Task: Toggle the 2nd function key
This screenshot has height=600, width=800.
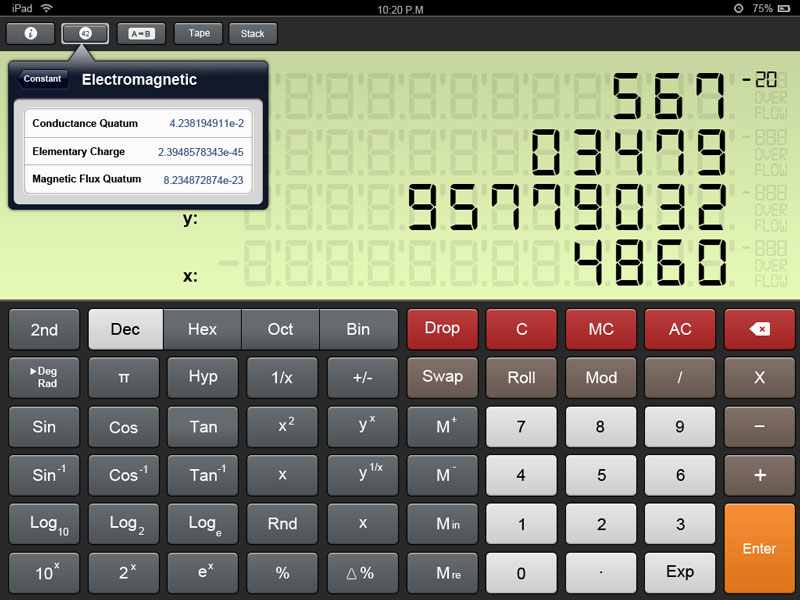Action: [44, 329]
